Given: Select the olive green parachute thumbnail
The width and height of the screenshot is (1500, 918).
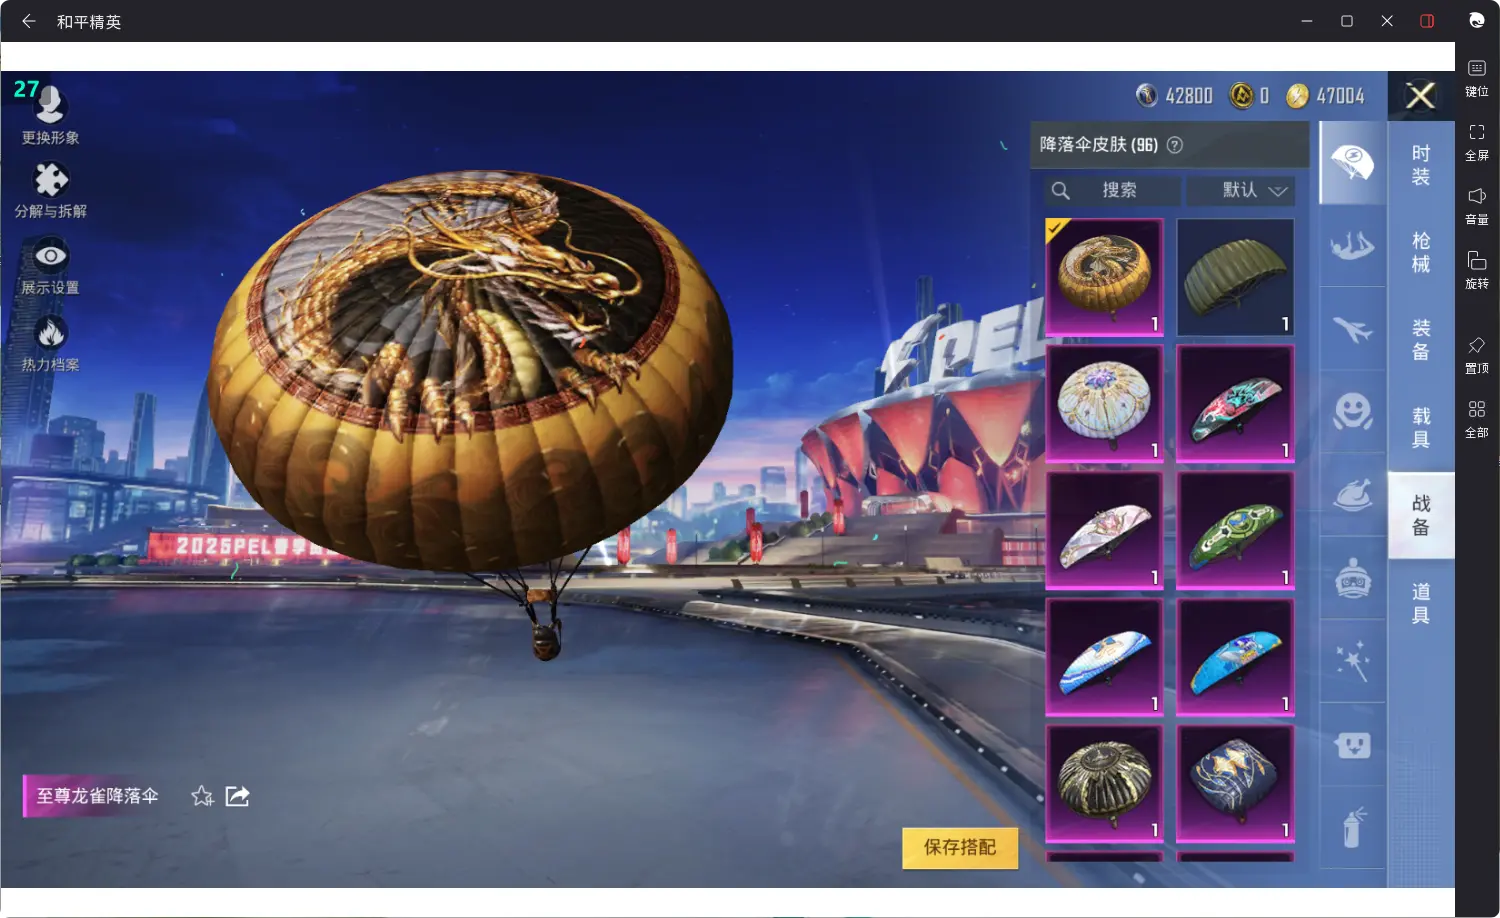Looking at the screenshot, I should tap(1235, 277).
